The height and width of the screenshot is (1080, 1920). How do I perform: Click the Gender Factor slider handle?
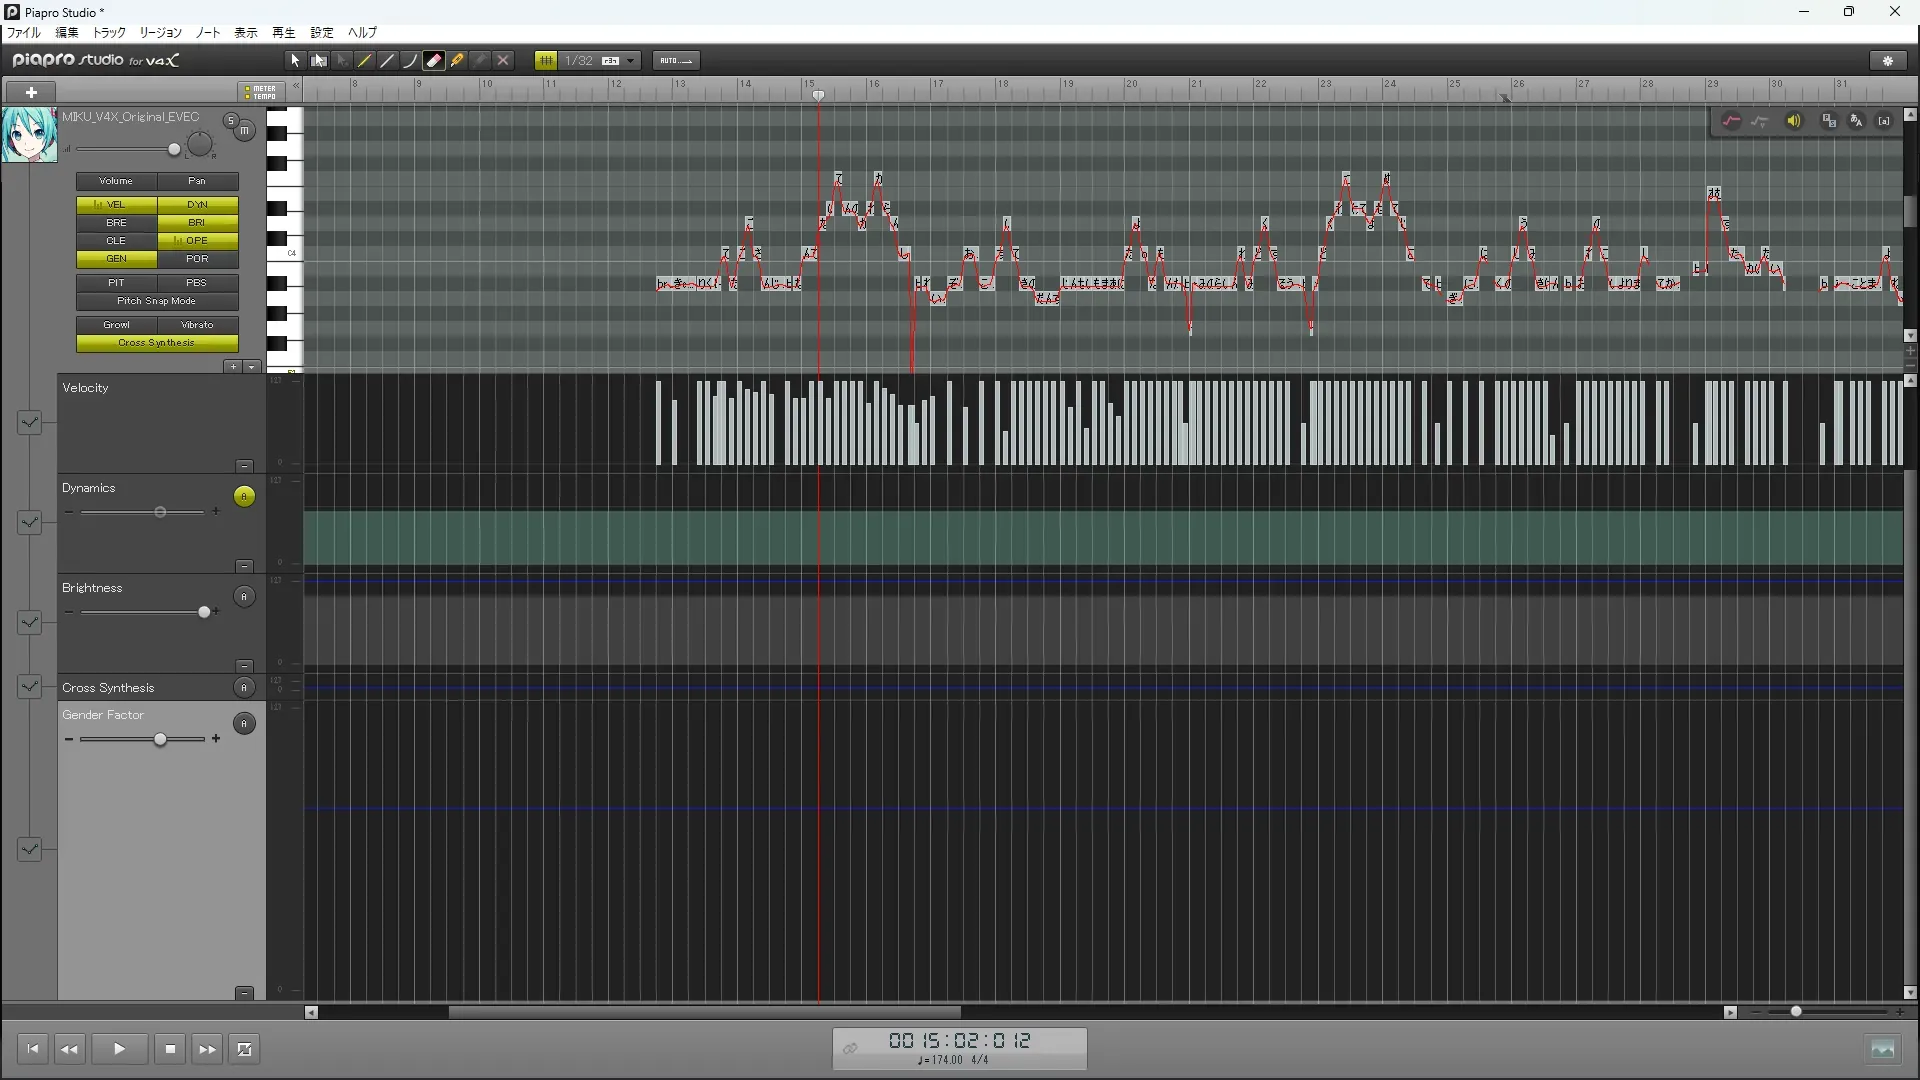click(160, 739)
